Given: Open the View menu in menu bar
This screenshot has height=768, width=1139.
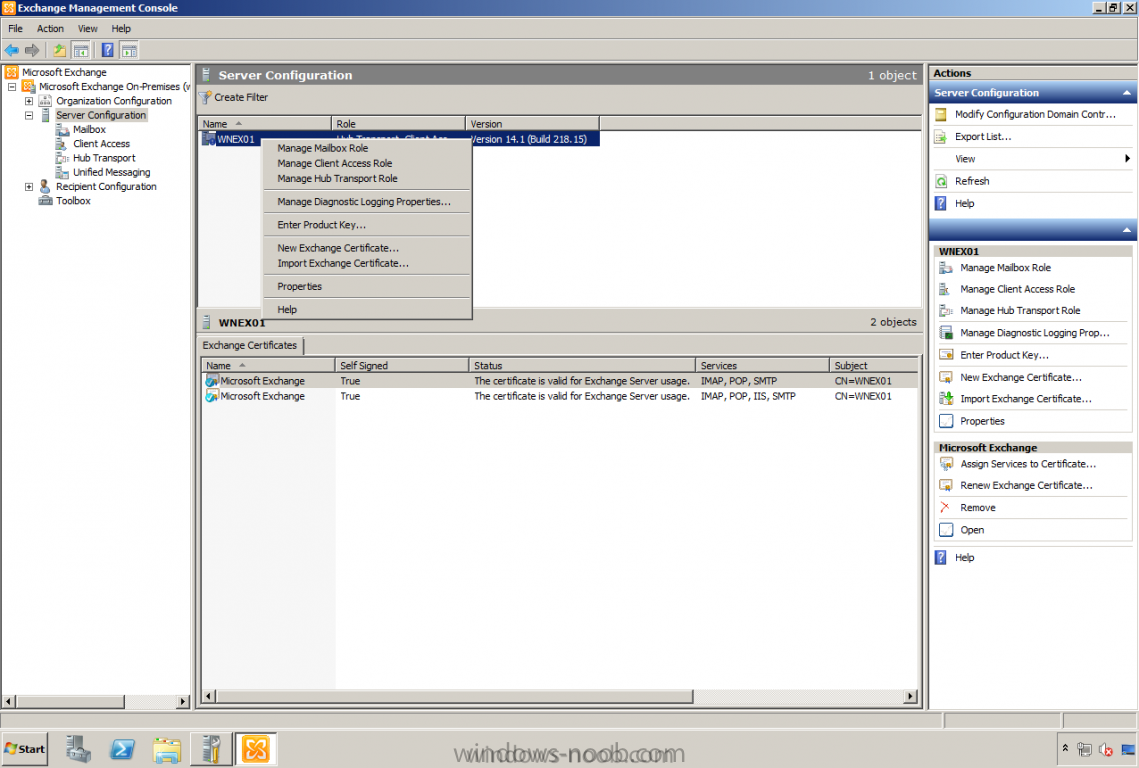Looking at the screenshot, I should 87,28.
